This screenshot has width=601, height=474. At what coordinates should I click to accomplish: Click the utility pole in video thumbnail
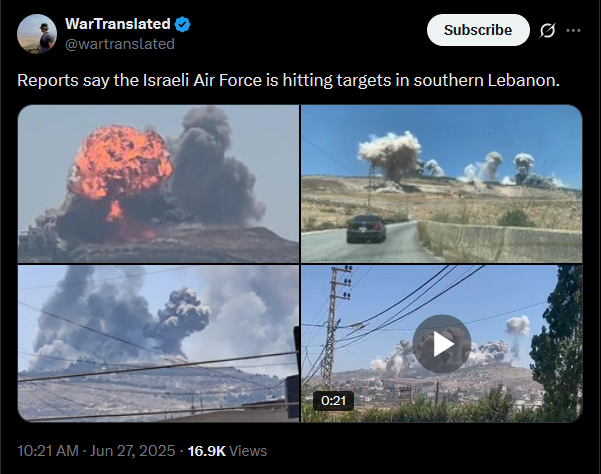(x=333, y=326)
